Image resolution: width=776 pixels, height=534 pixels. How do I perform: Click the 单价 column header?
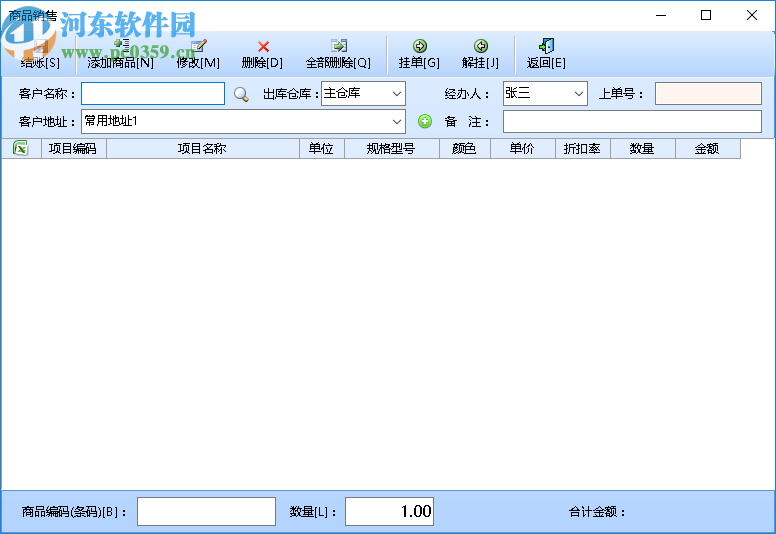click(x=523, y=148)
